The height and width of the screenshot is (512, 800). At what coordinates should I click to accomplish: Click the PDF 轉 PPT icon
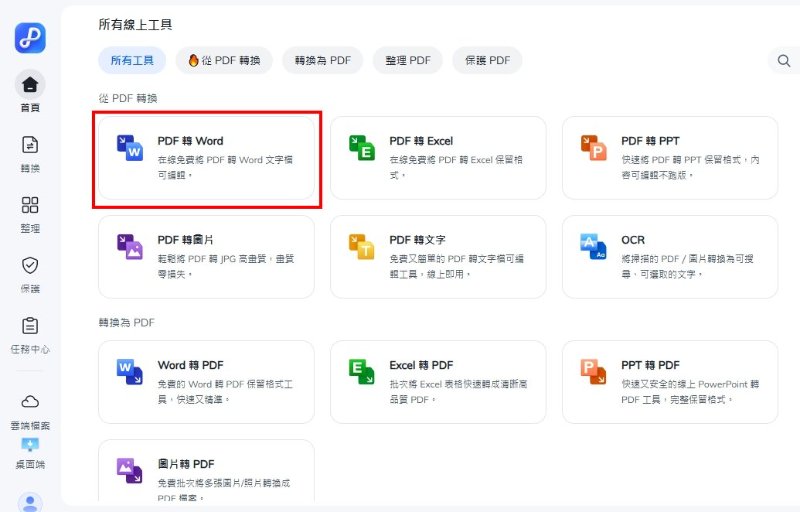click(594, 148)
